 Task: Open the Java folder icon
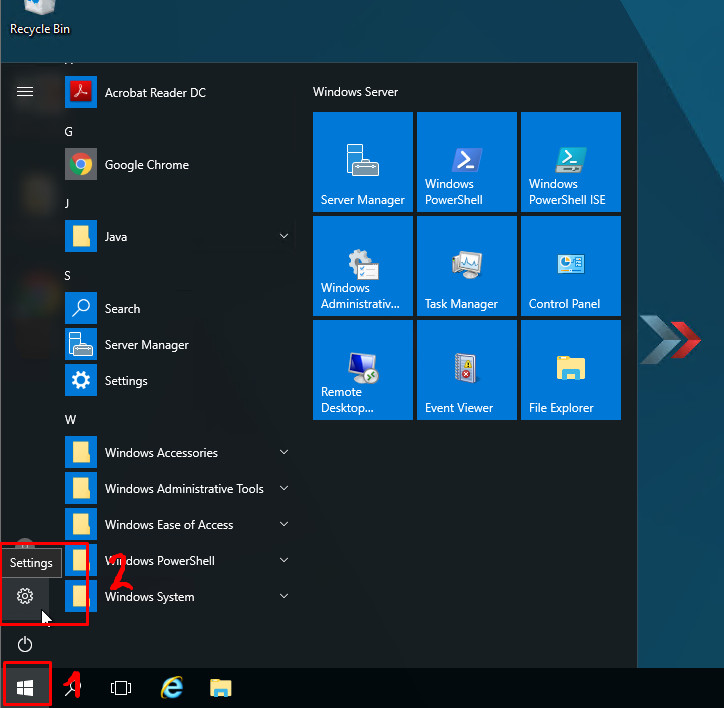pos(81,236)
